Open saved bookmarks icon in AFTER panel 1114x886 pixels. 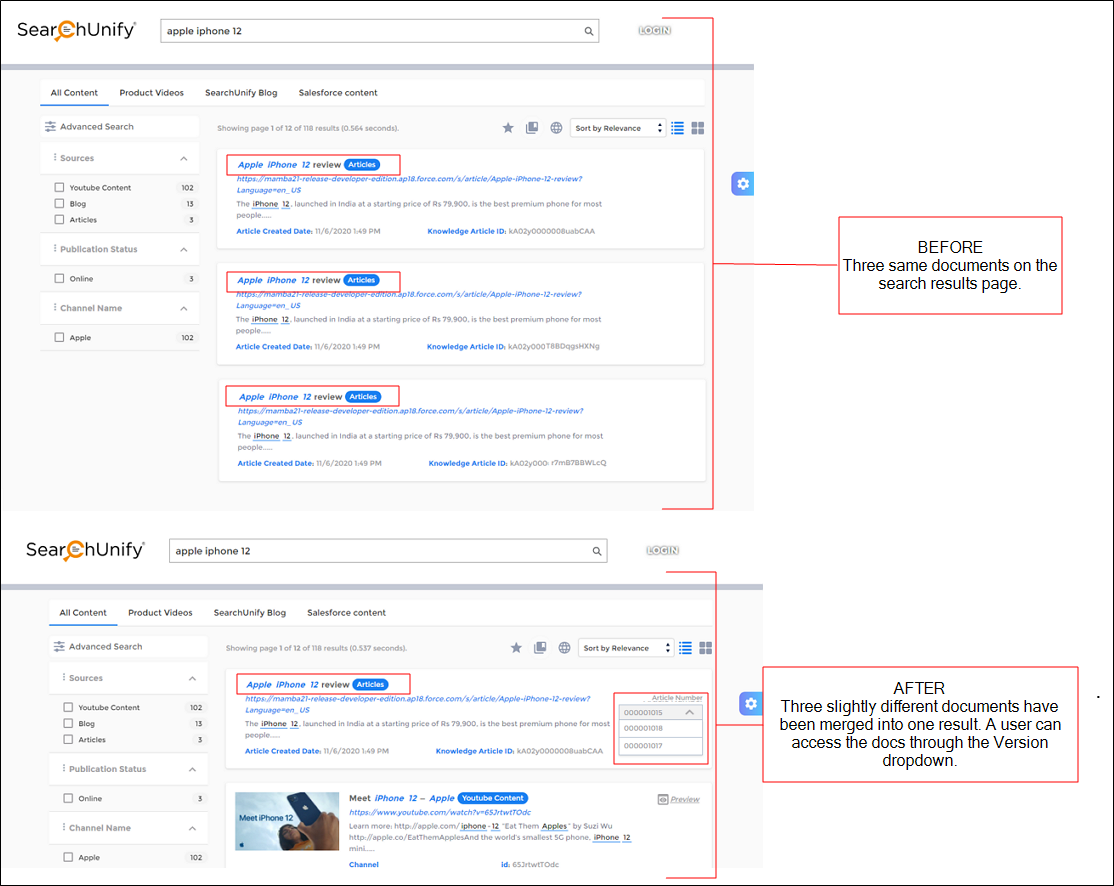(540, 648)
